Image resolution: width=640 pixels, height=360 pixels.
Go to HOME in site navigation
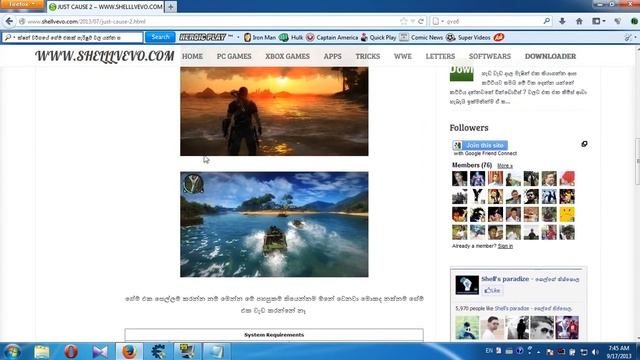192,56
